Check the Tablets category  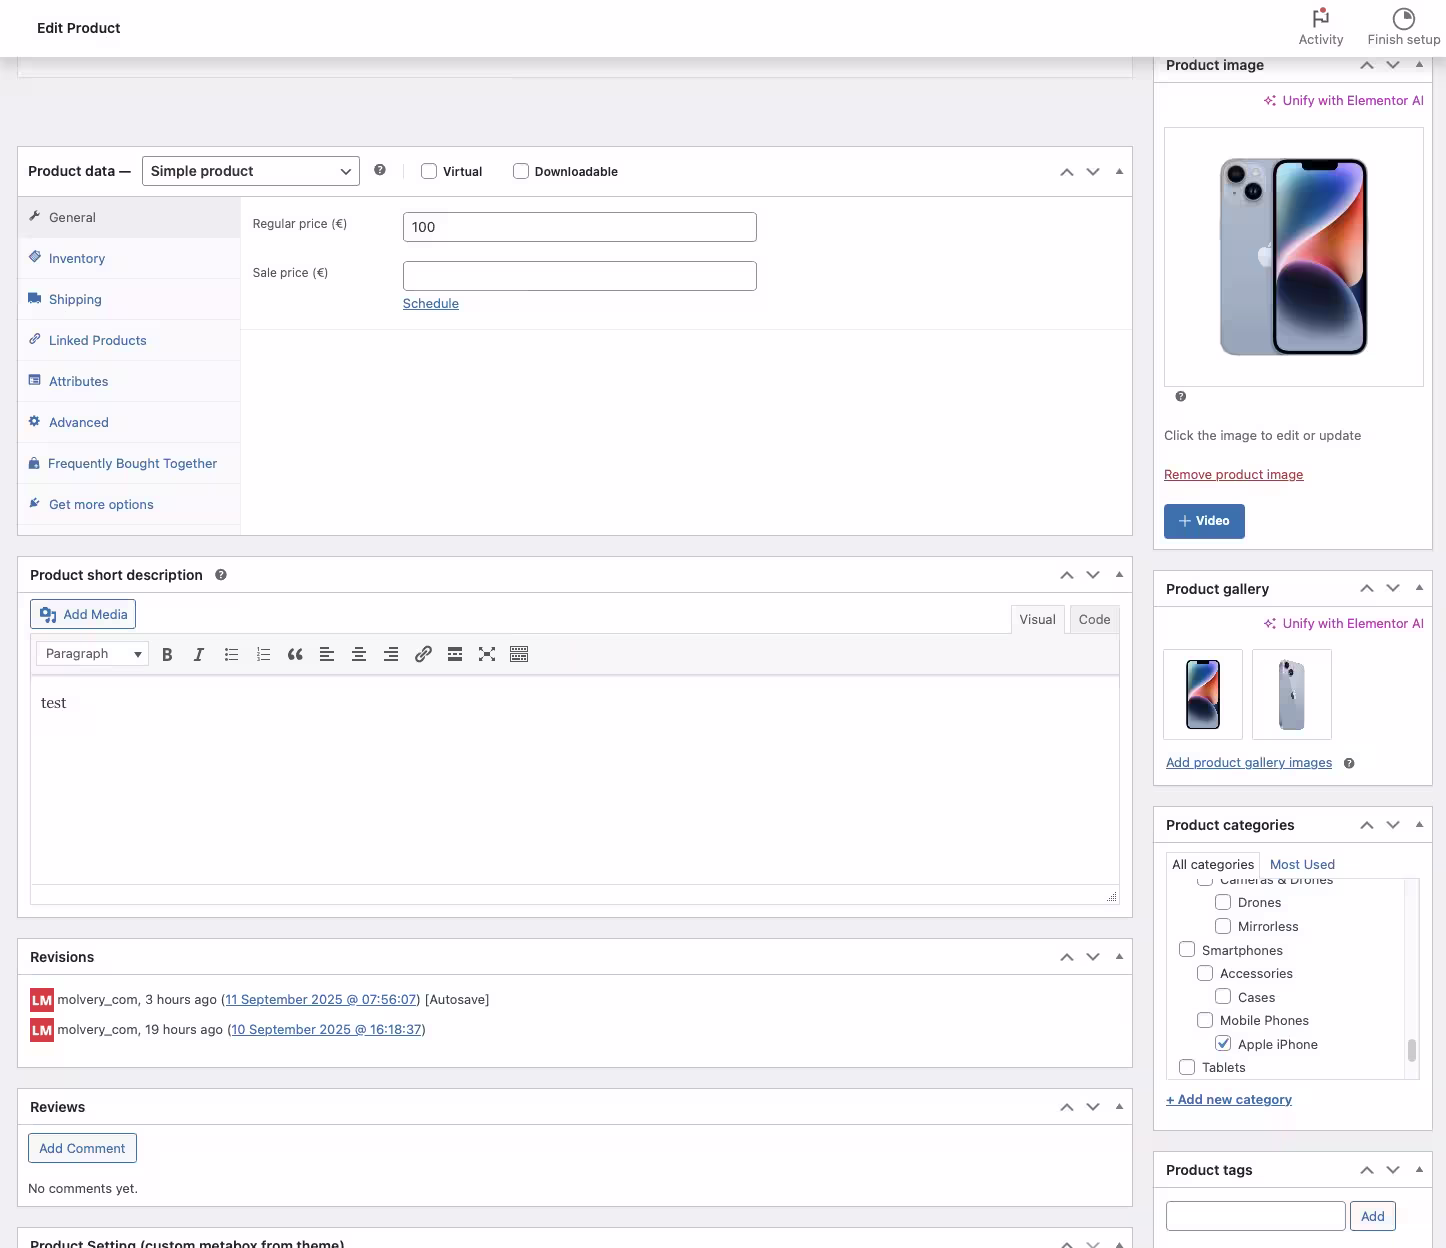point(1187,1067)
